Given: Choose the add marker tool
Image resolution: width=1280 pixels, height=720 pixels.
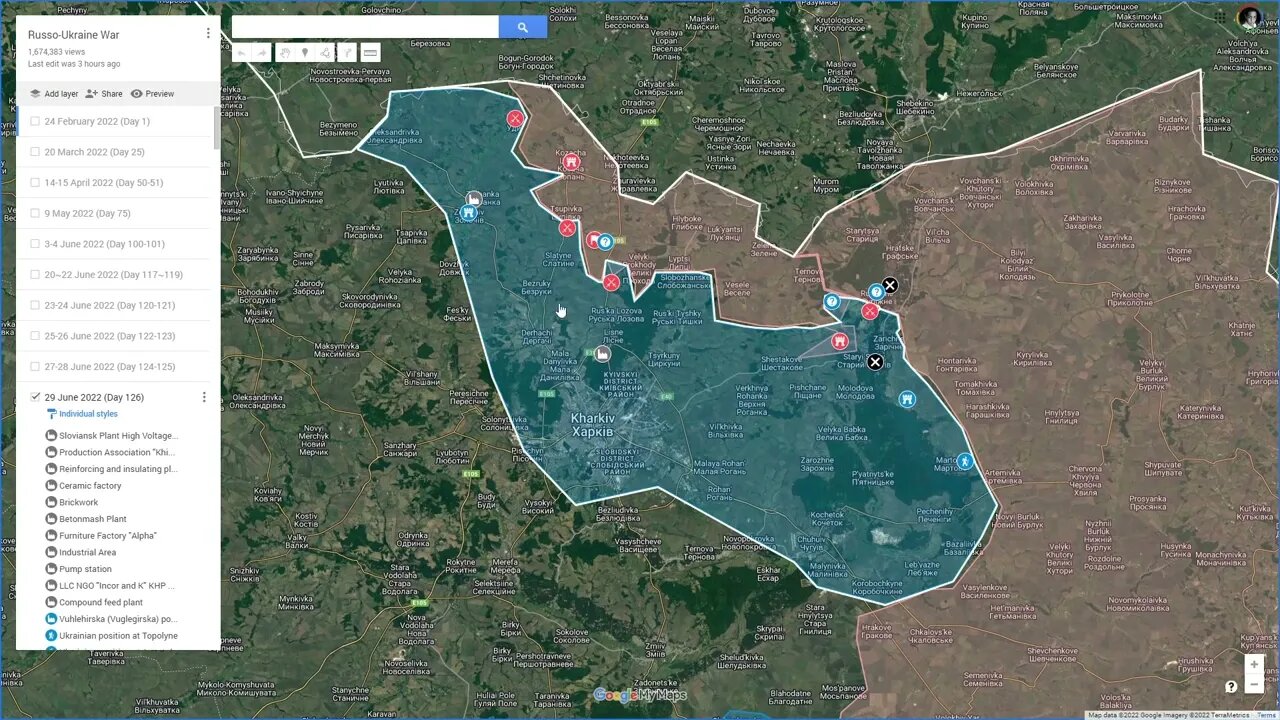Looking at the screenshot, I should pos(305,53).
